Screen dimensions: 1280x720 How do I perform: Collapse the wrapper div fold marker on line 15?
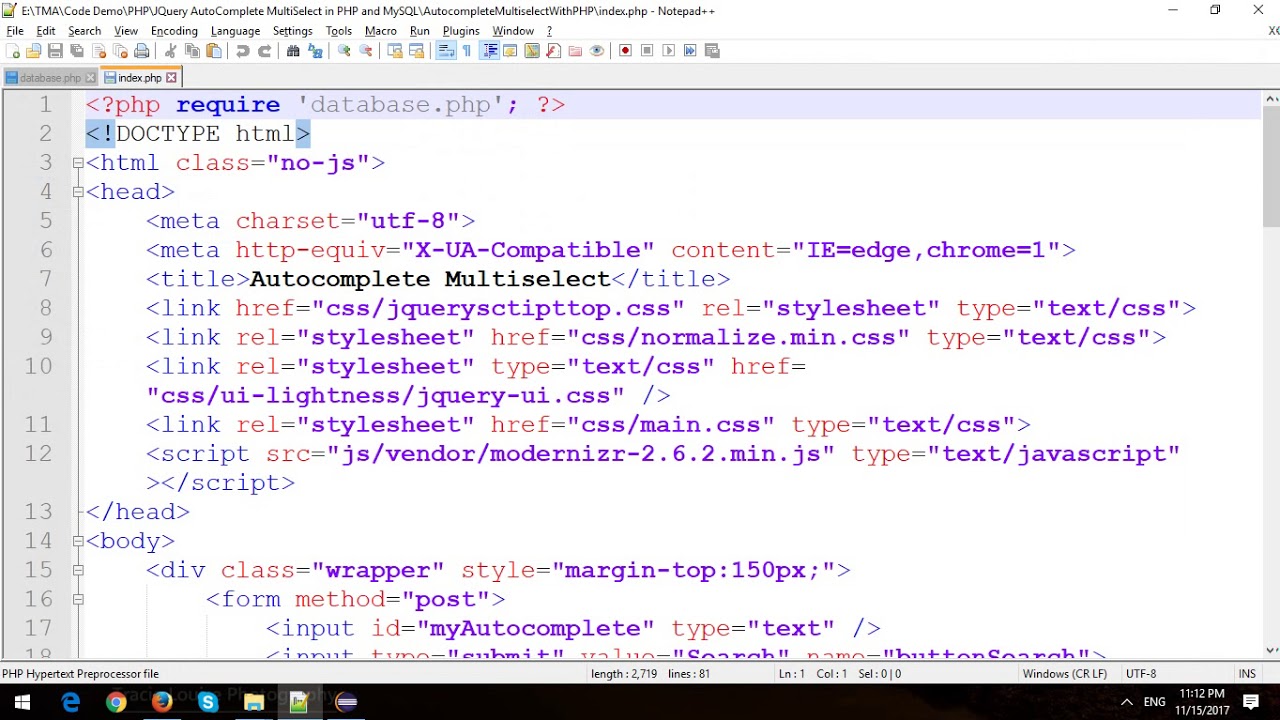78,570
